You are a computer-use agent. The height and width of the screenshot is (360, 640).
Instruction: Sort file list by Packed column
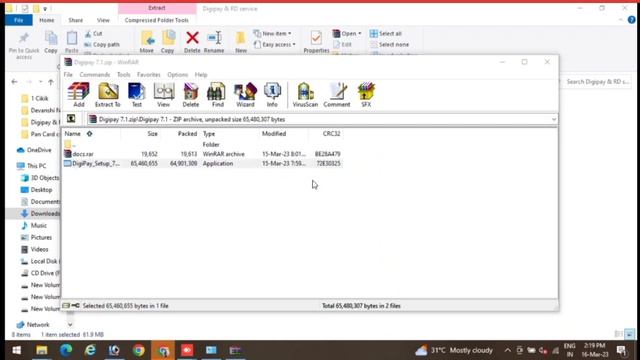click(187, 133)
